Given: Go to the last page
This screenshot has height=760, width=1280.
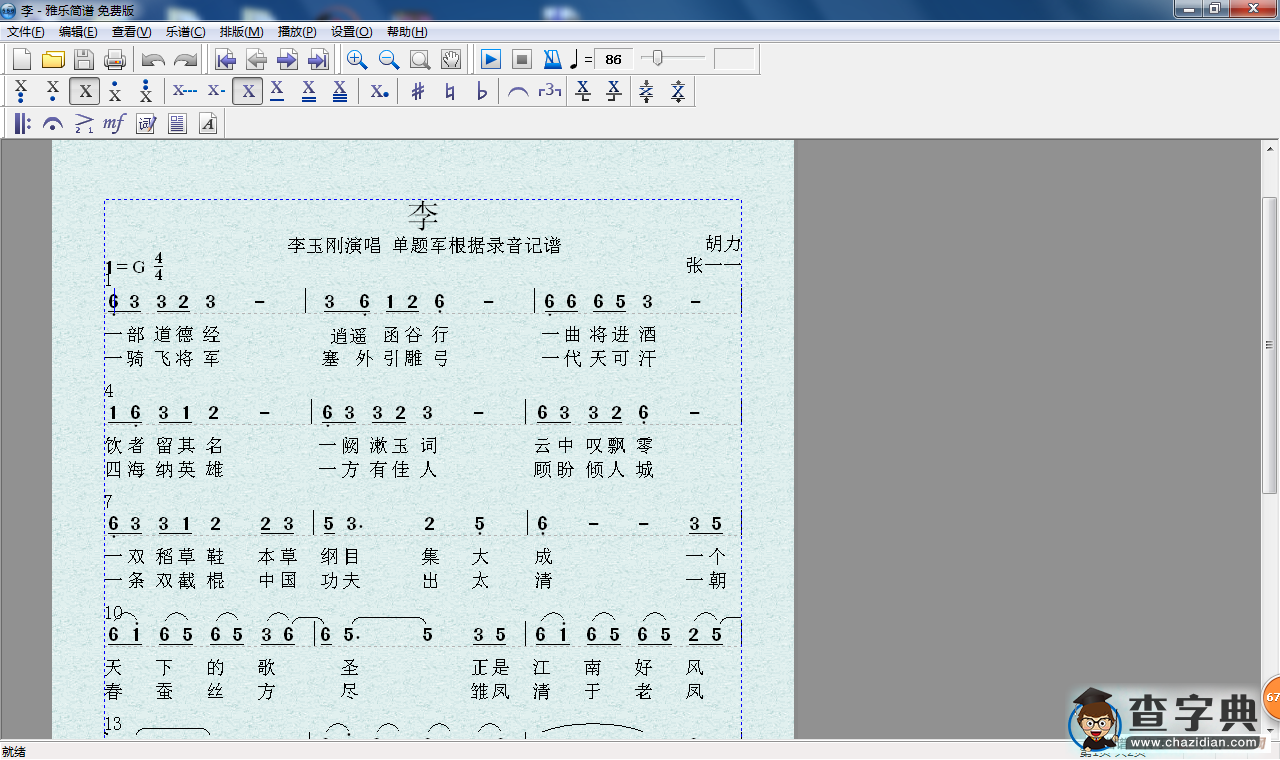Looking at the screenshot, I should [319, 59].
